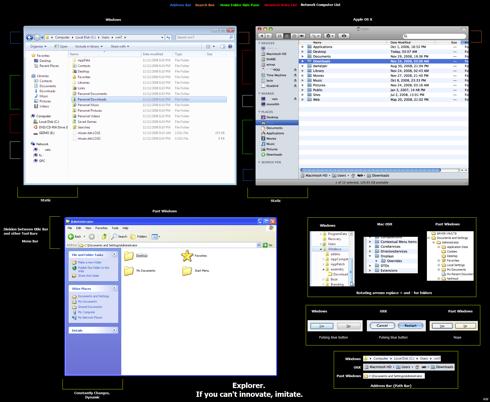This screenshot has height=402, width=490.
Task: Expand the Details panel in XP window
Action: click(x=114, y=330)
